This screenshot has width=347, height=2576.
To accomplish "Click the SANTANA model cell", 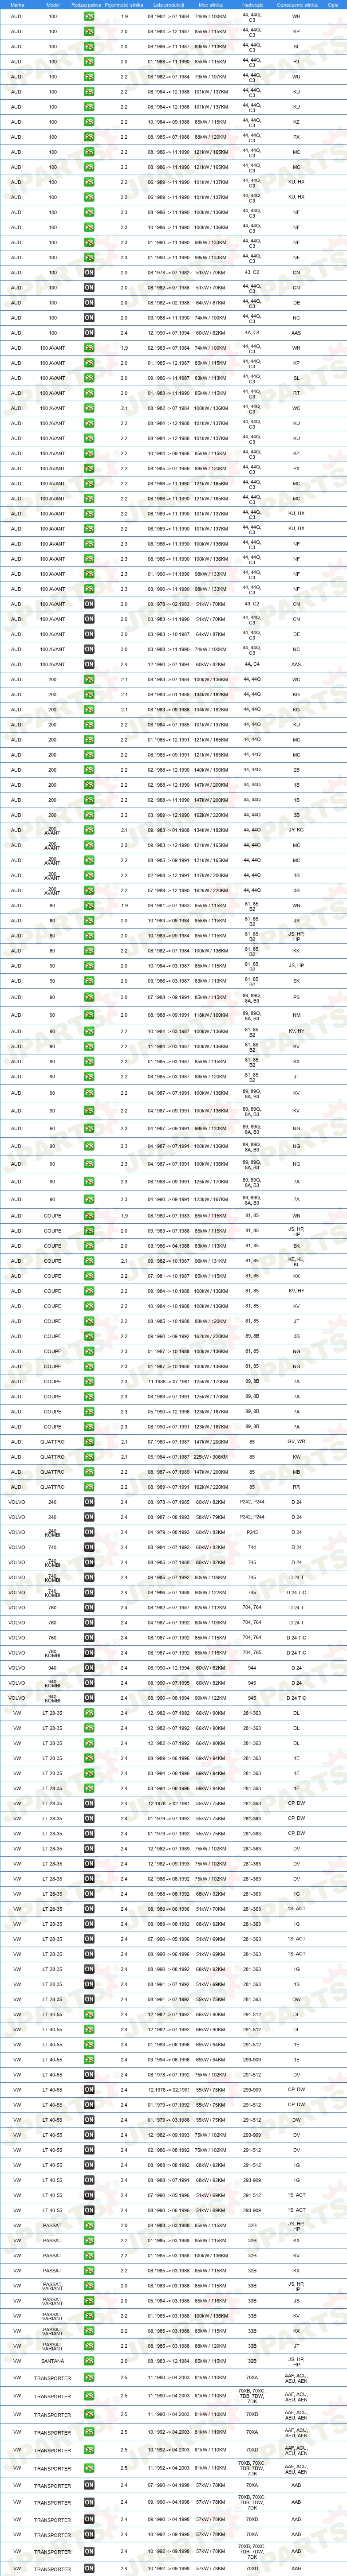I will tap(53, 2361).
